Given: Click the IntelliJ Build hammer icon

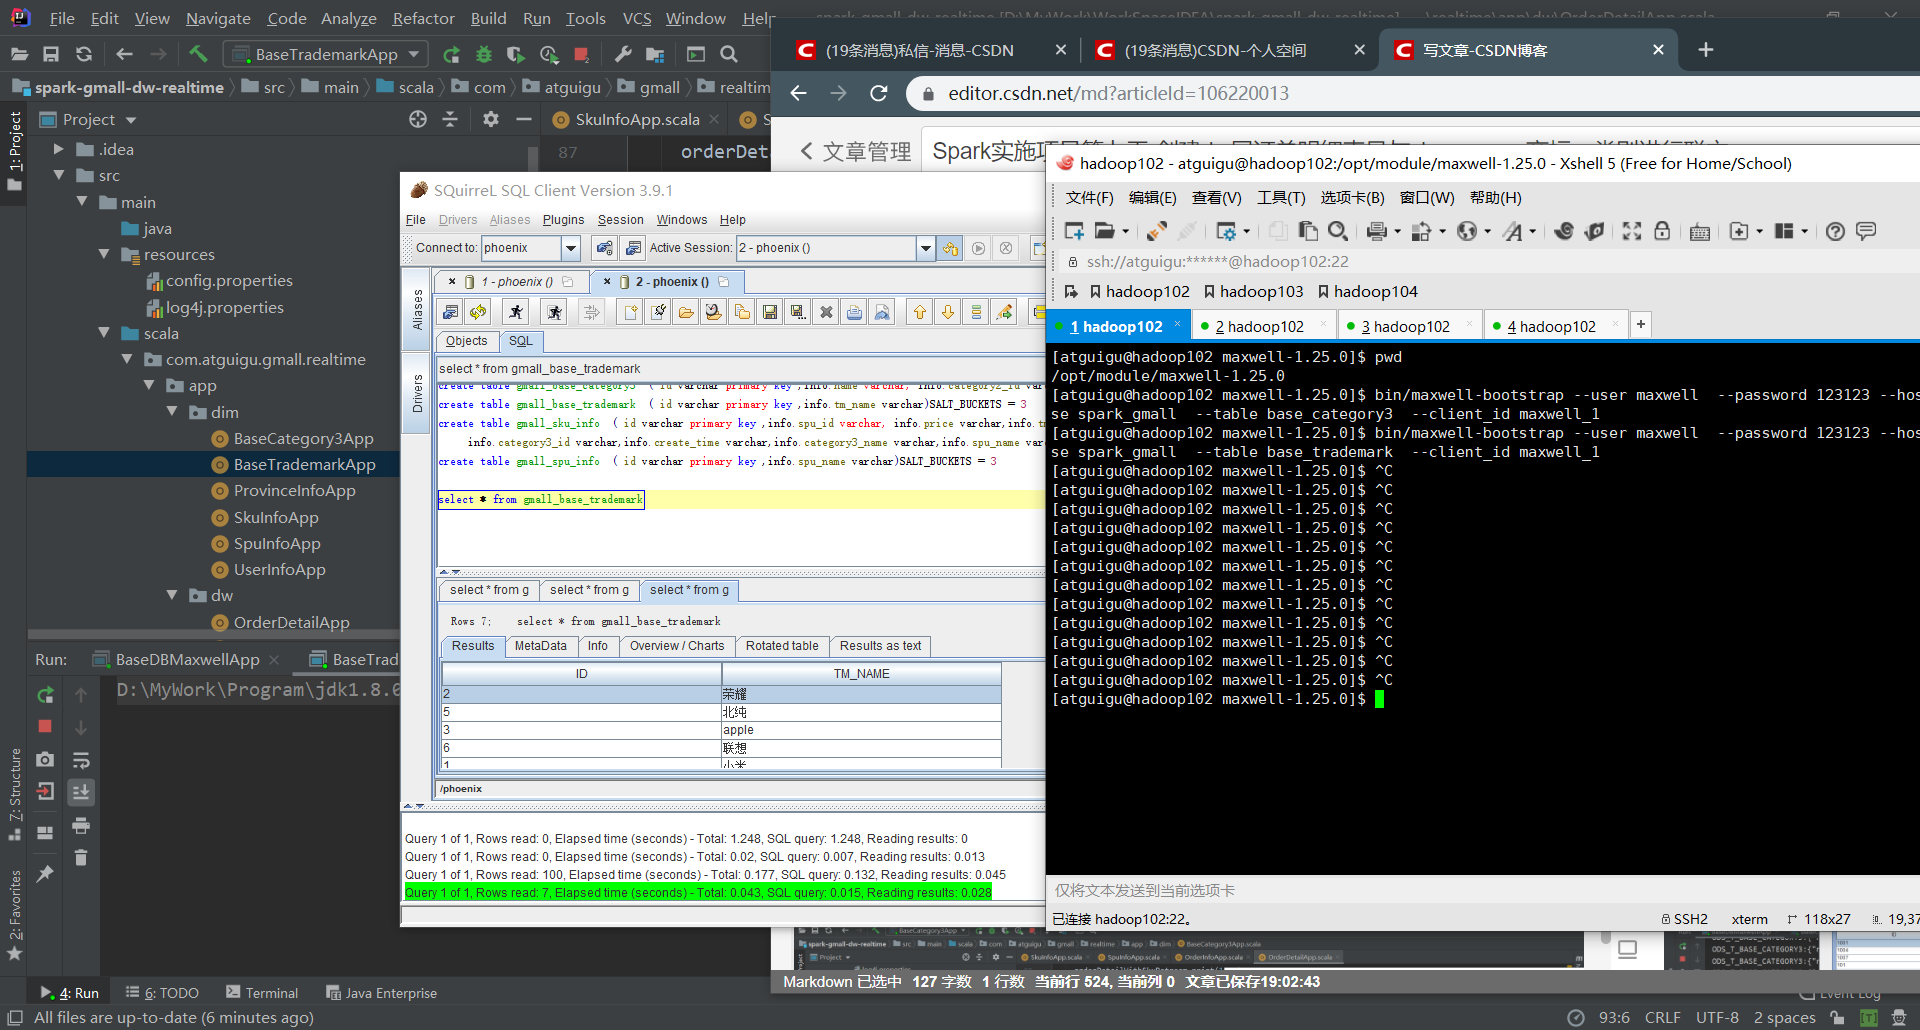Looking at the screenshot, I should point(198,54).
